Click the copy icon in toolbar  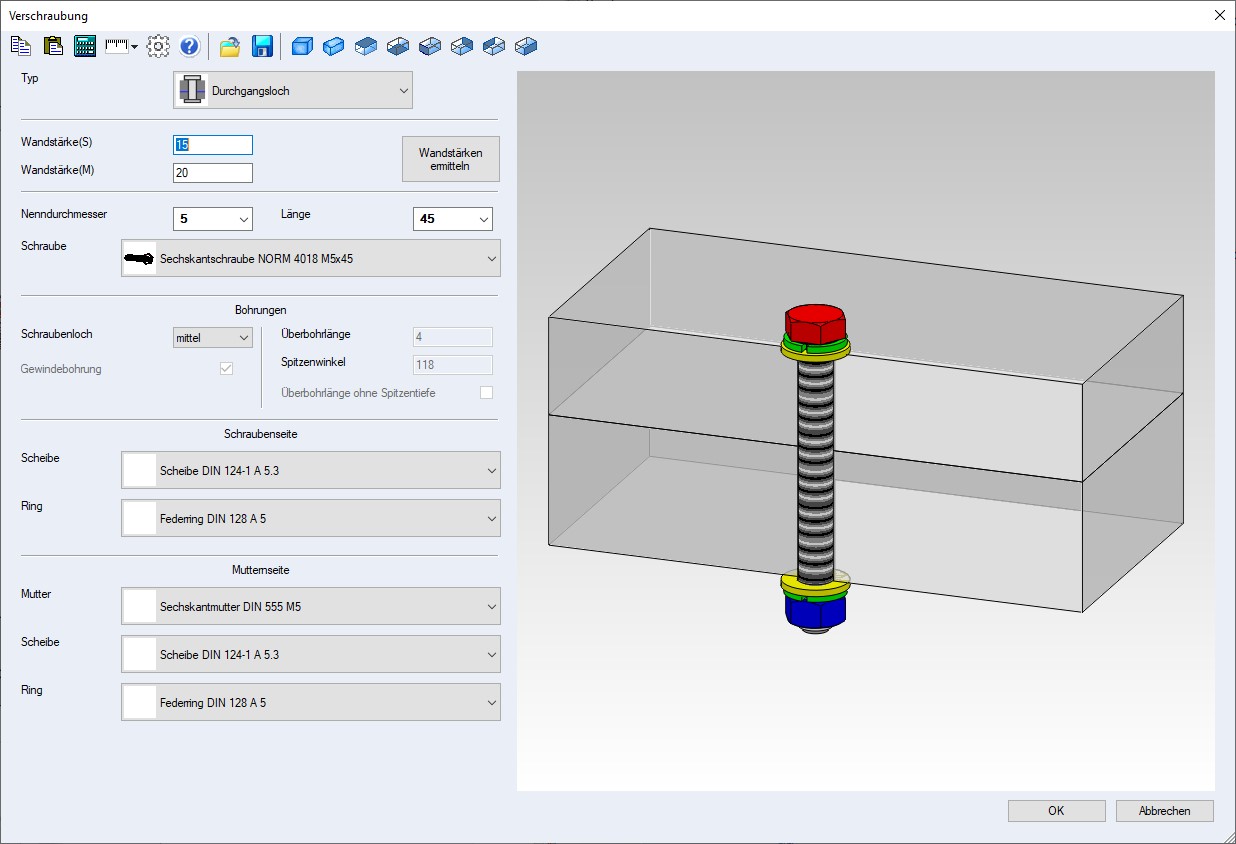(x=21, y=46)
